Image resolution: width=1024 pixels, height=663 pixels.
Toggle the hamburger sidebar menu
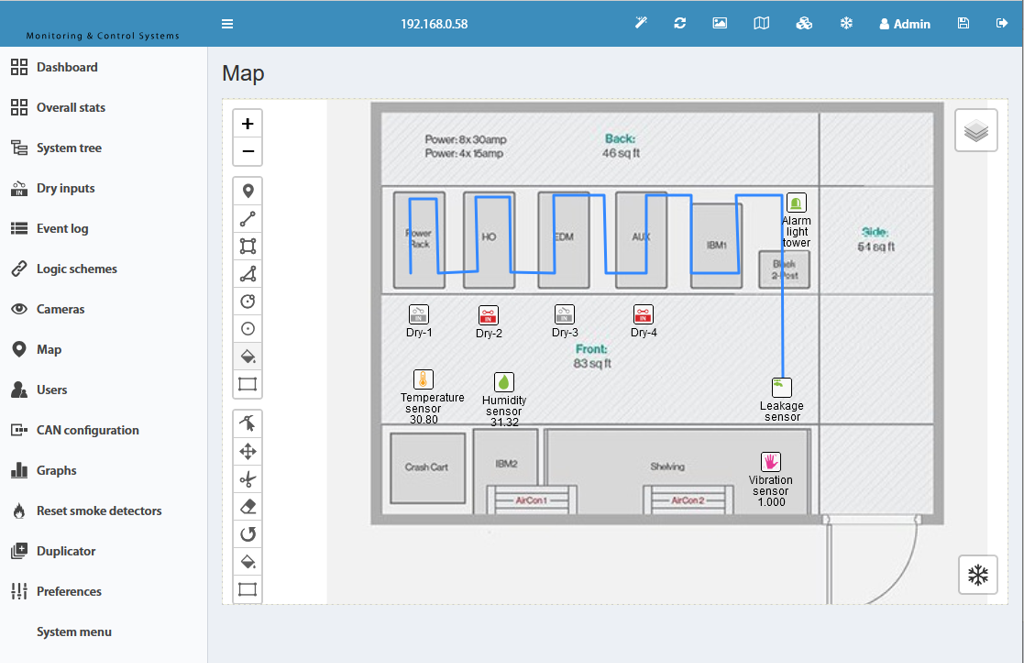tap(227, 24)
